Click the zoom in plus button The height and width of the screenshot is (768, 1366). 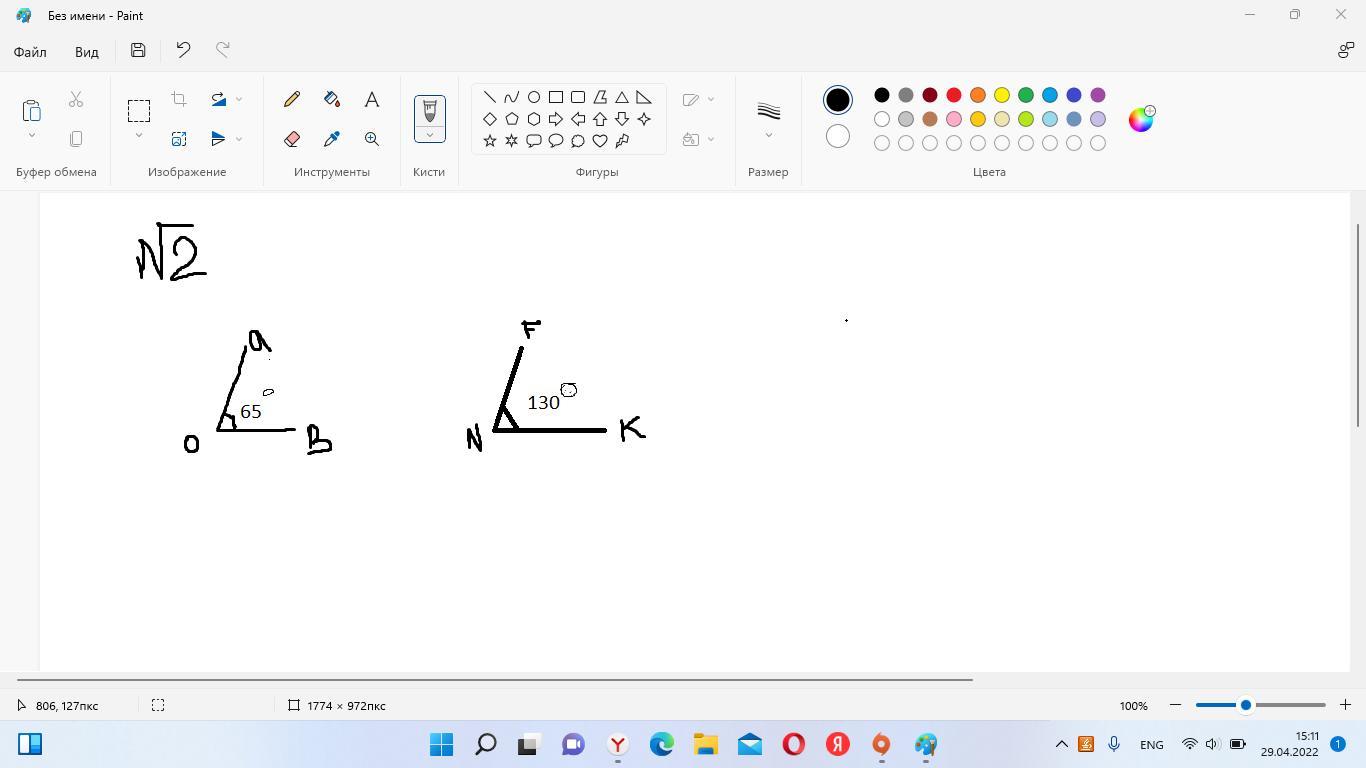point(1346,705)
